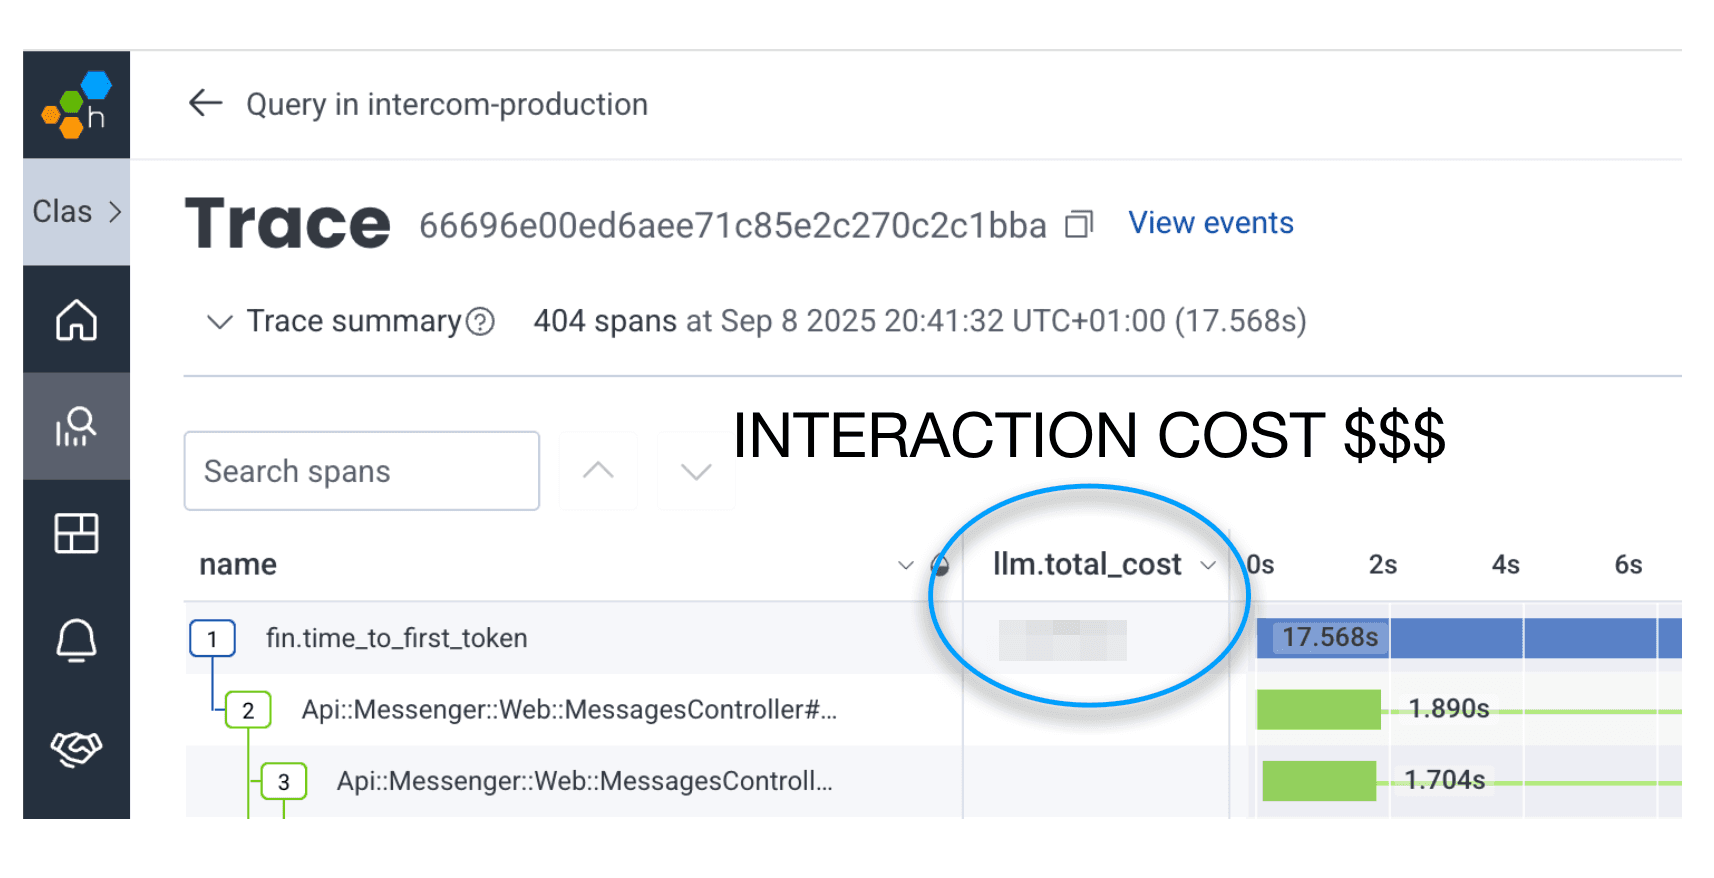The width and height of the screenshot is (1714, 878).
Task: Focus the Search spans field
Action: point(362,471)
